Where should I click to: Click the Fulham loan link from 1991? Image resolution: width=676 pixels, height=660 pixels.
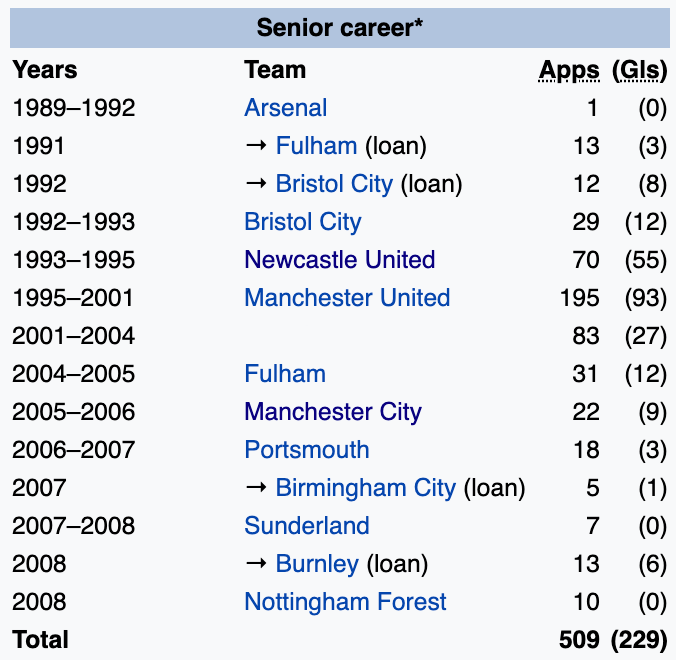pyautogui.click(x=316, y=146)
